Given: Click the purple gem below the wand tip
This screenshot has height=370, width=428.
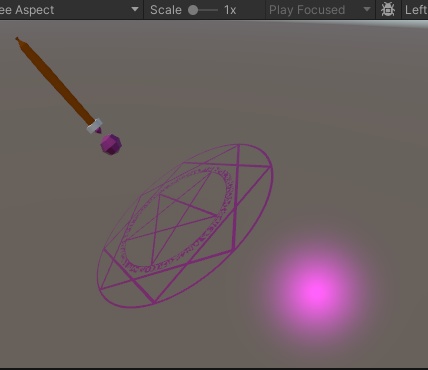Looking at the screenshot, I should [111, 144].
